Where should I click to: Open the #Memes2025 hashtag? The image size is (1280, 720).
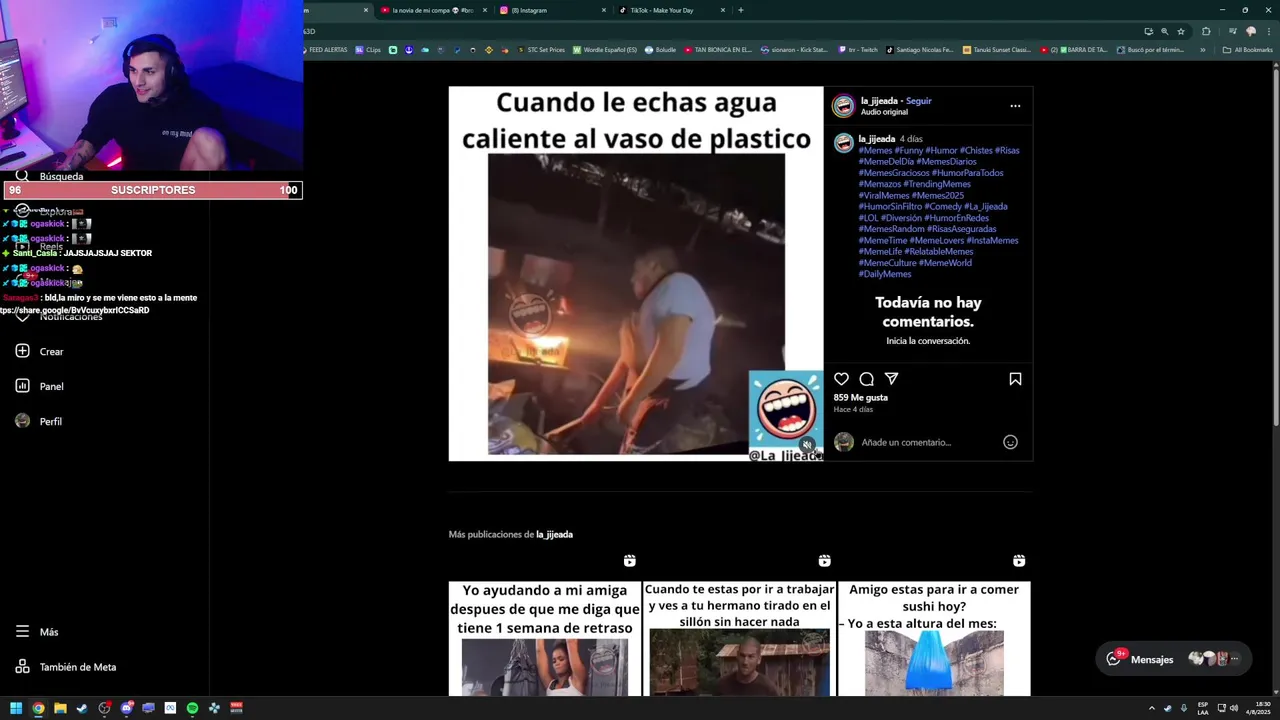938,195
